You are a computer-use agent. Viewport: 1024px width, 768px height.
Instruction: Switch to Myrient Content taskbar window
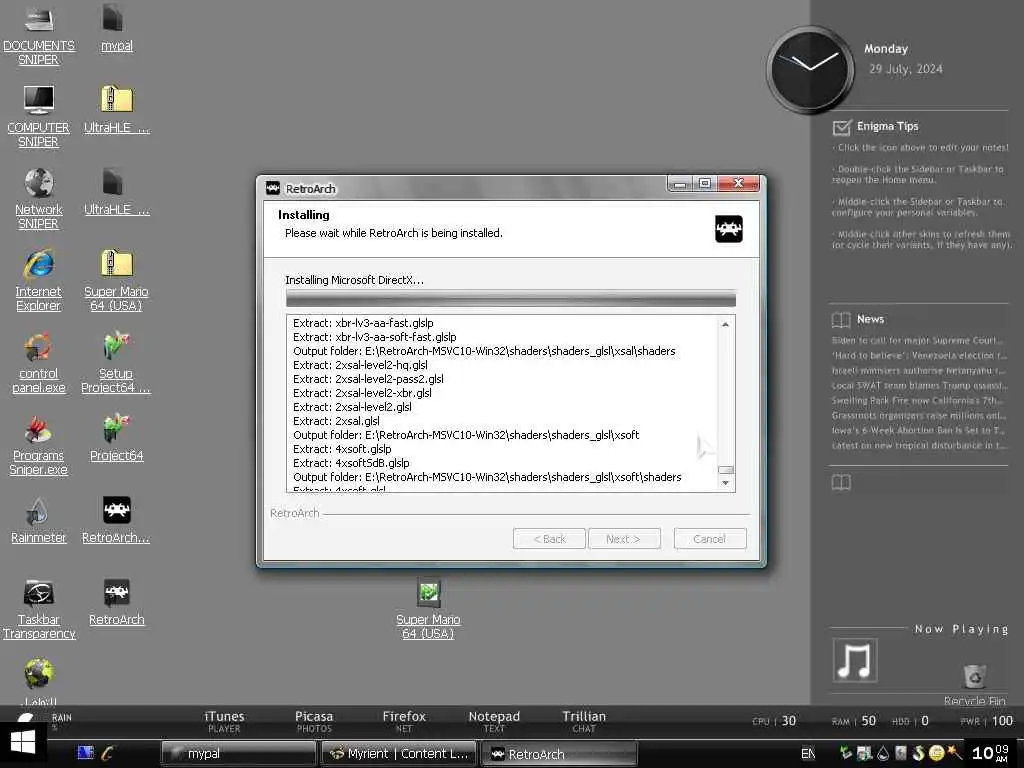(x=400, y=754)
